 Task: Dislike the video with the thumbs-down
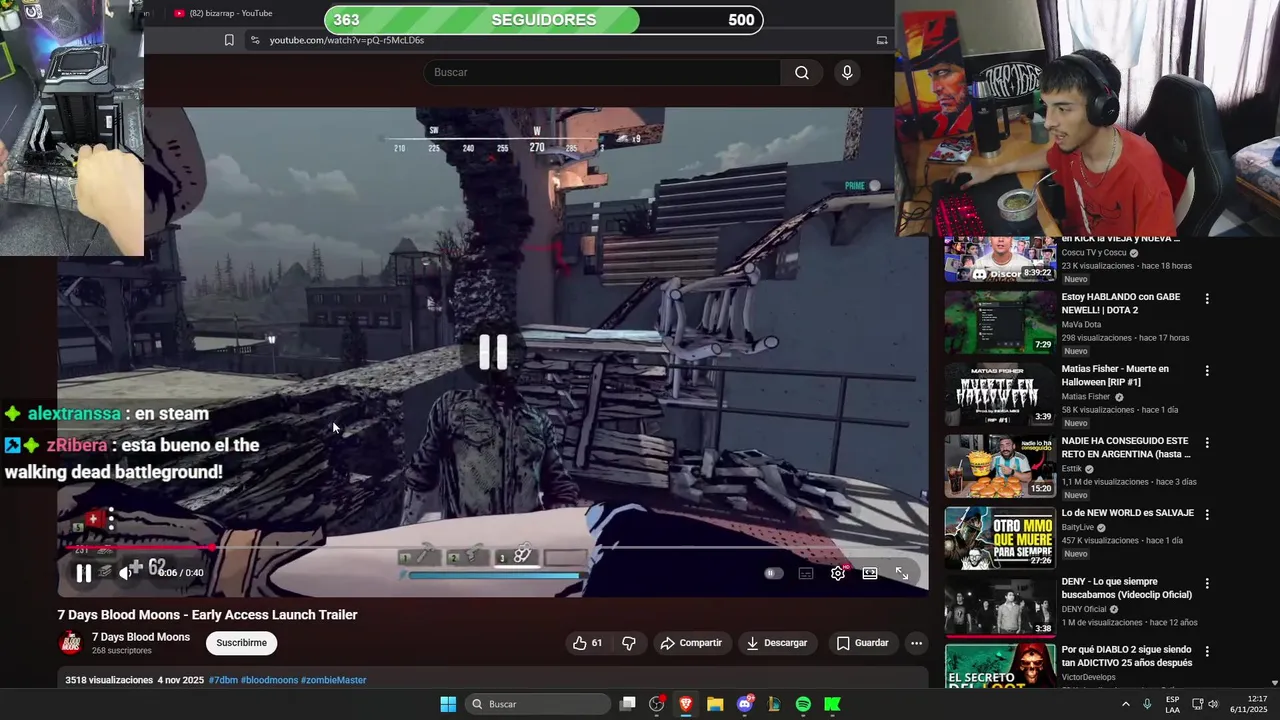(629, 643)
